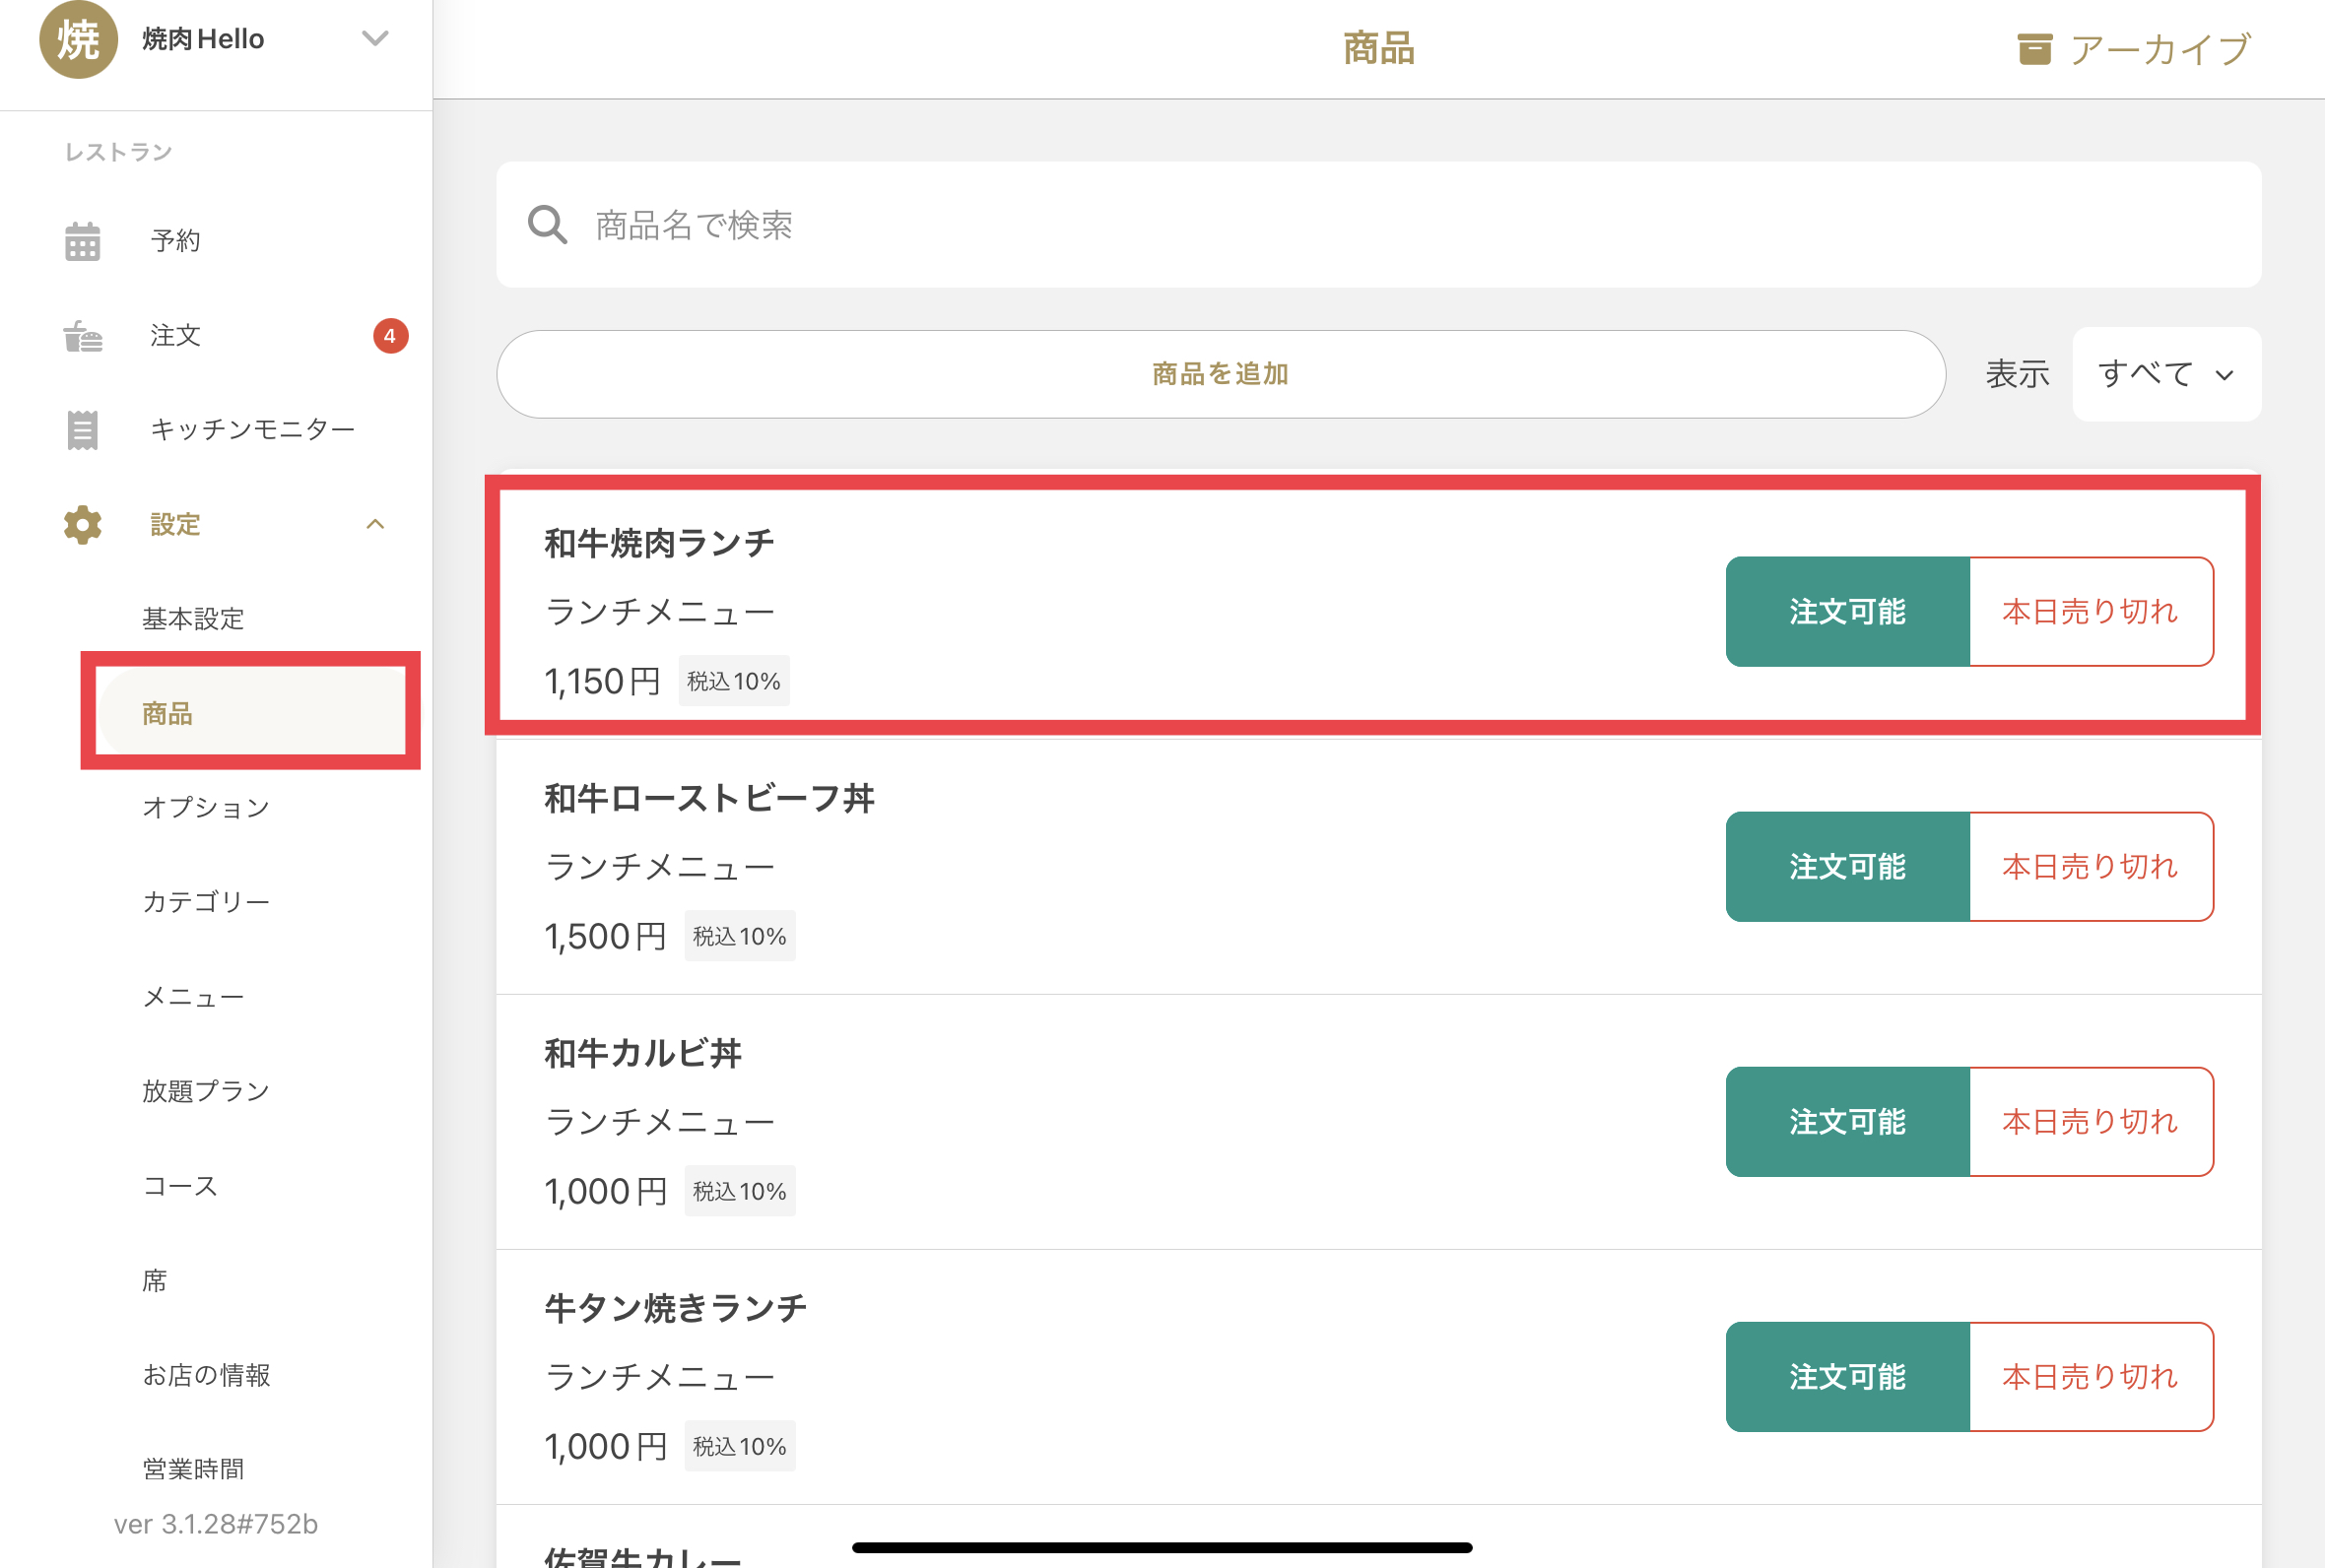
Task: Open 営業時間 settings page
Action: [193, 1469]
